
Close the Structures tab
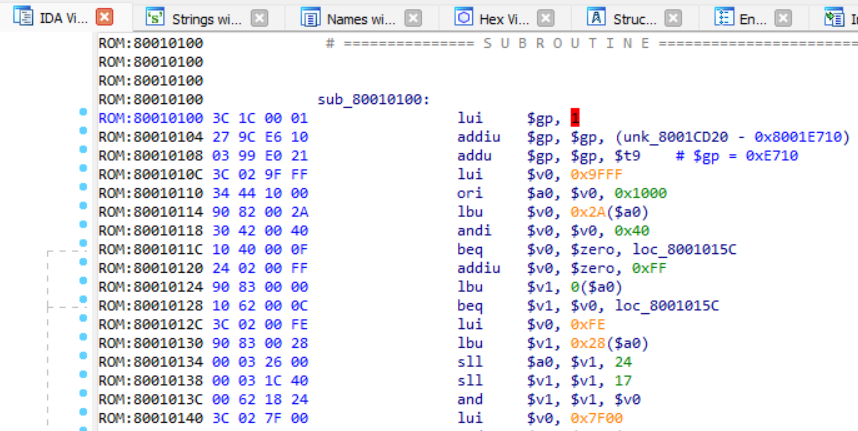pyautogui.click(x=674, y=18)
